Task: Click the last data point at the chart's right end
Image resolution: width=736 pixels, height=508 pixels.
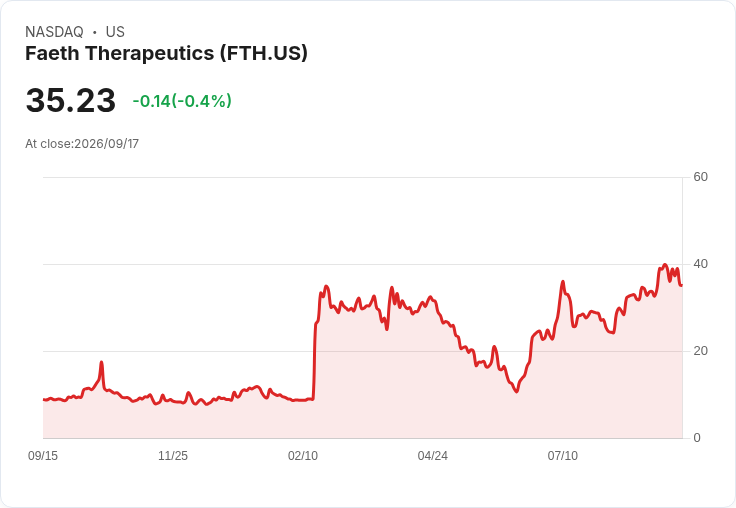Action: (682, 285)
